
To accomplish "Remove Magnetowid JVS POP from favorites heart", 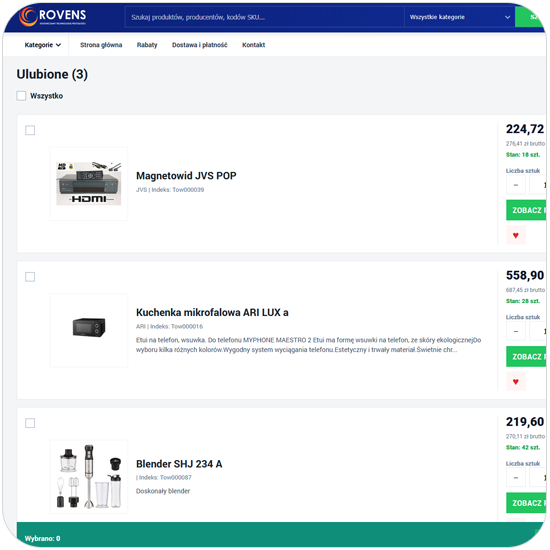I will (x=515, y=235).
